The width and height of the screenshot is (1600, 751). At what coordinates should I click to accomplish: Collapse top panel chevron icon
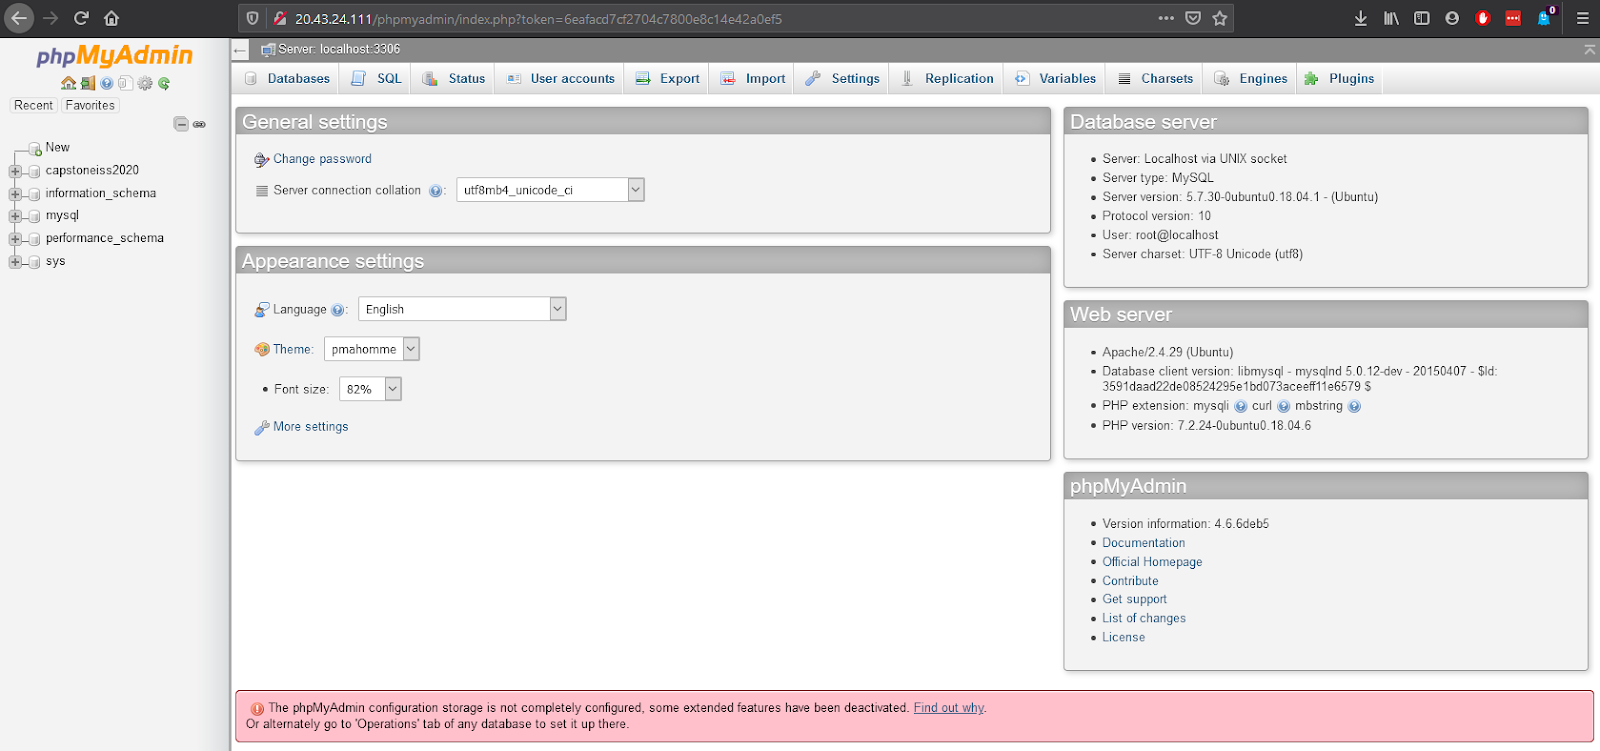1590,49
